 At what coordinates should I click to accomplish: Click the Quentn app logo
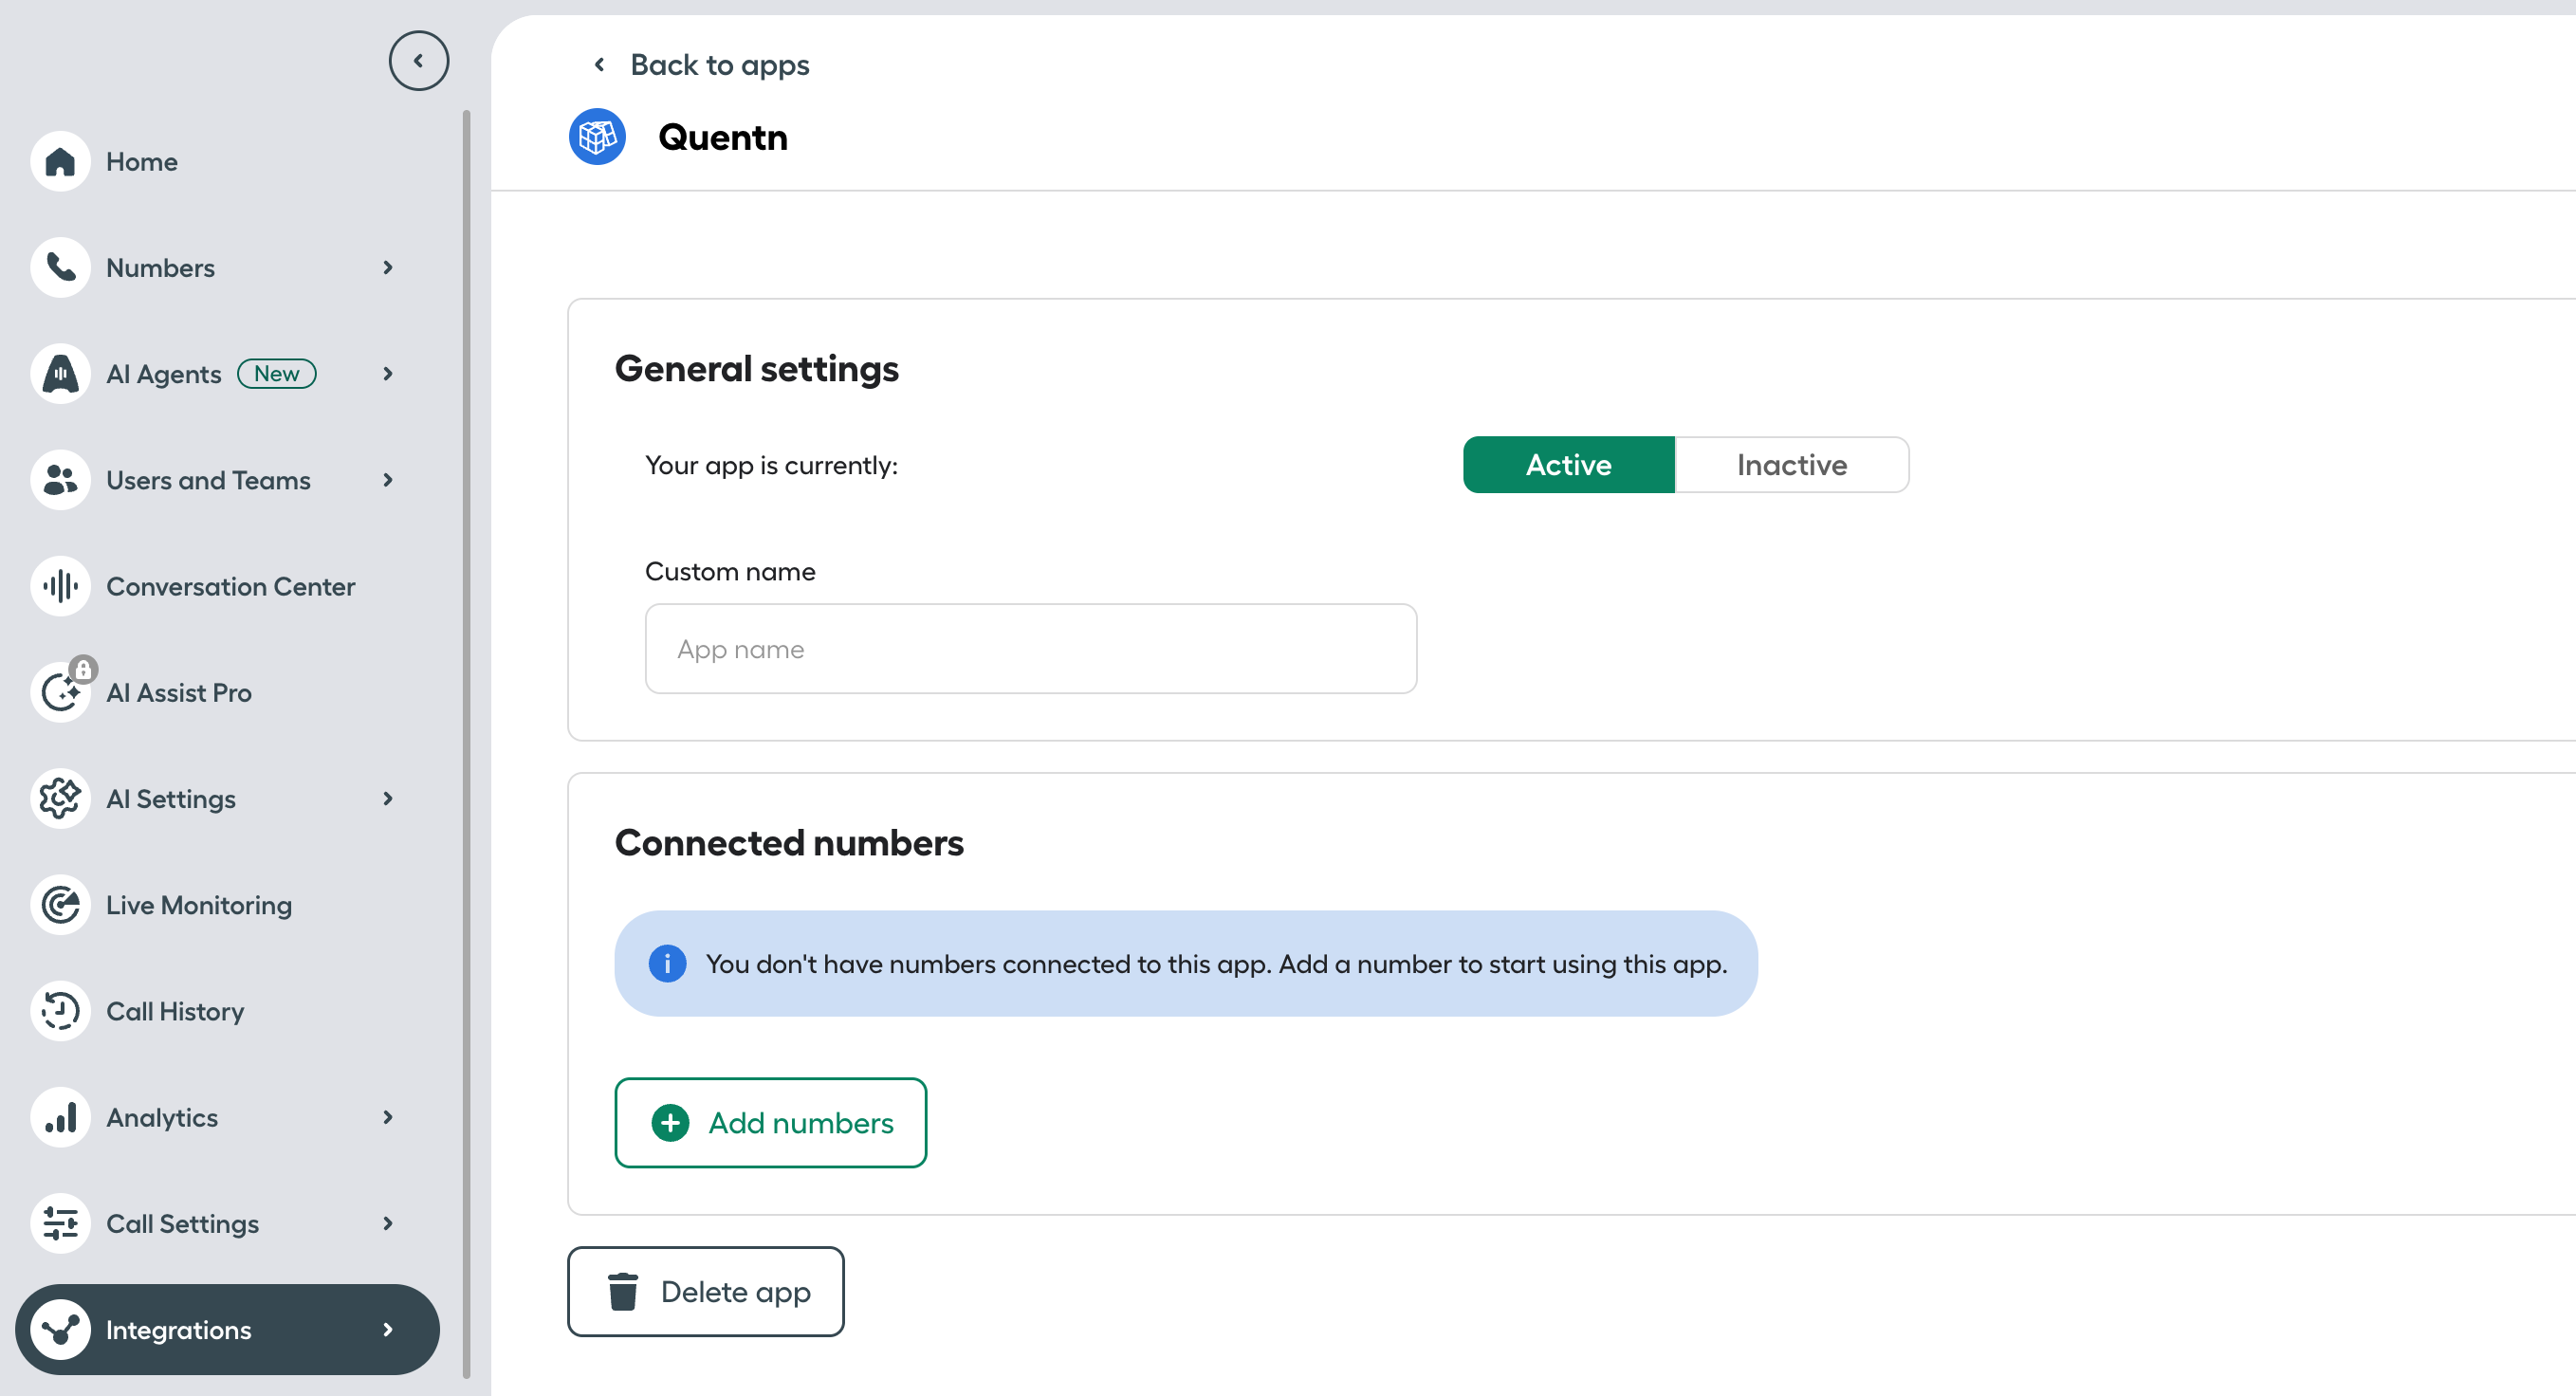point(597,137)
